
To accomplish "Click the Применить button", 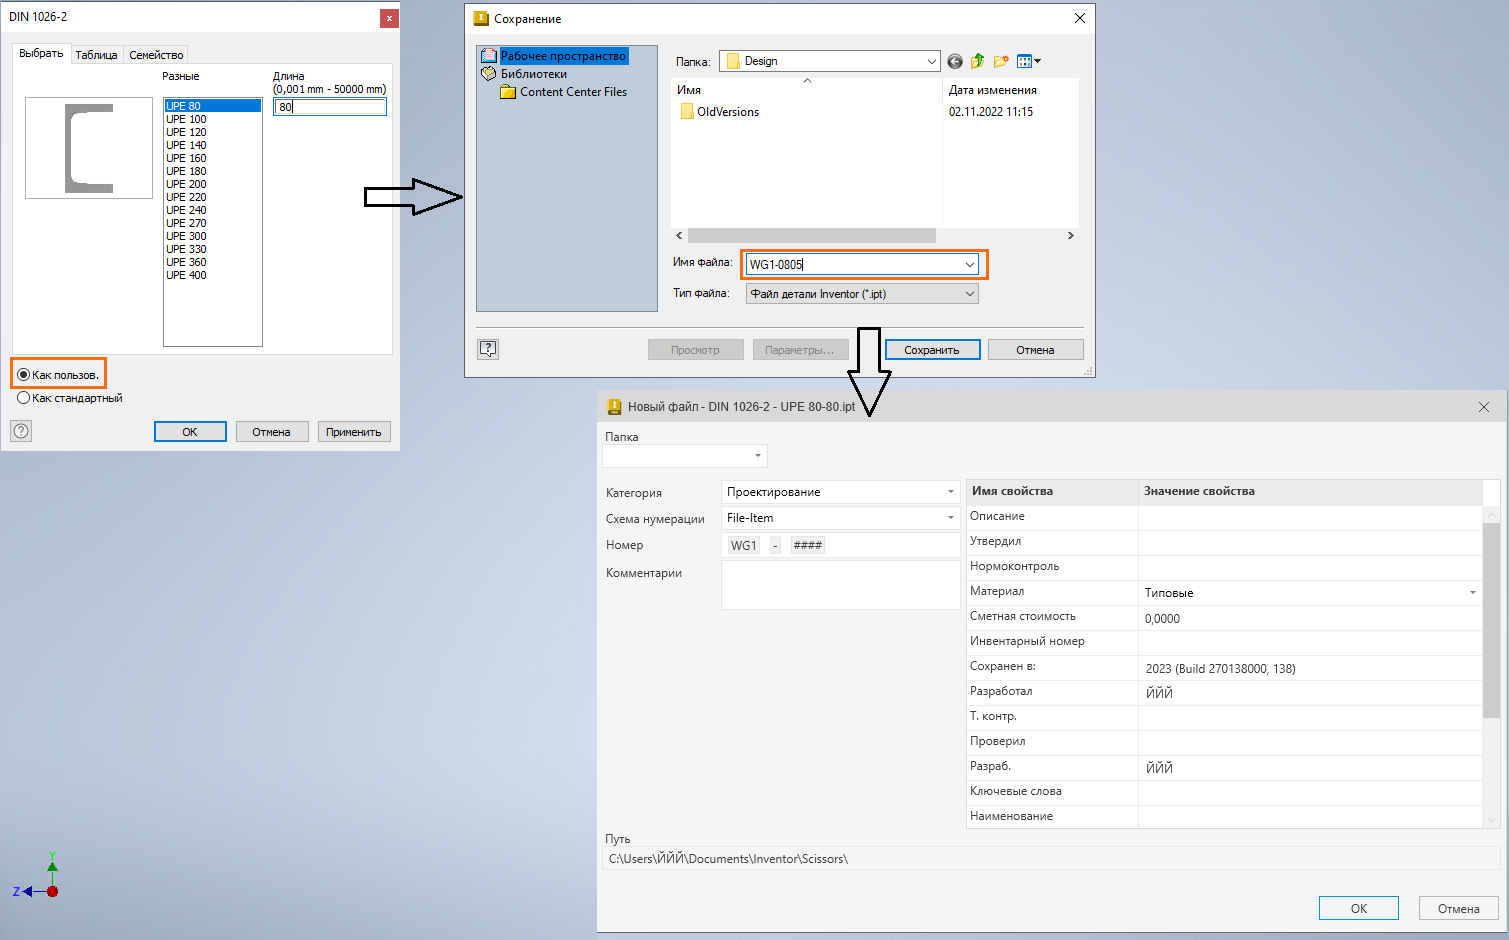I will point(354,432).
